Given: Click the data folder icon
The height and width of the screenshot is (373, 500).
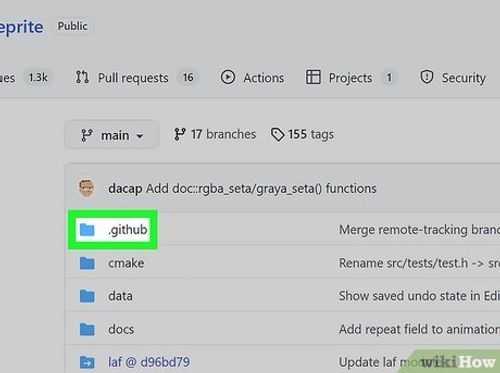Looking at the screenshot, I should 87,296.
